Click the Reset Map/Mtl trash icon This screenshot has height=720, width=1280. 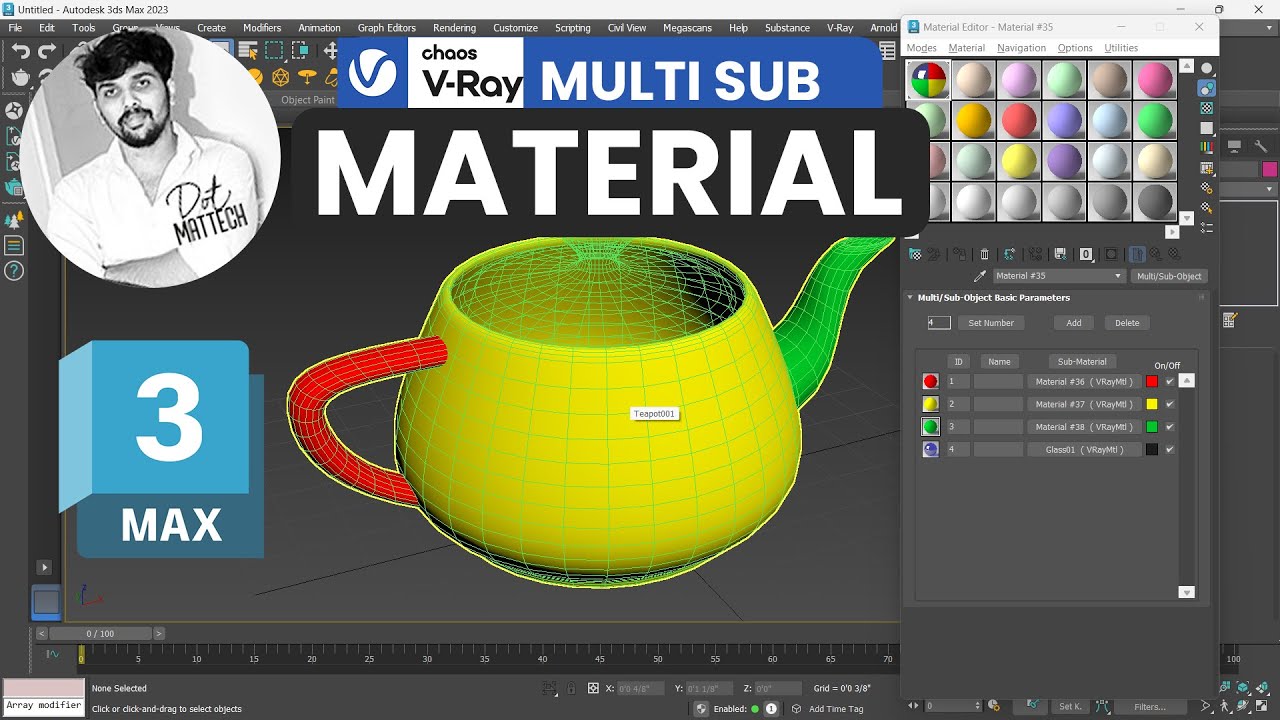click(x=984, y=254)
